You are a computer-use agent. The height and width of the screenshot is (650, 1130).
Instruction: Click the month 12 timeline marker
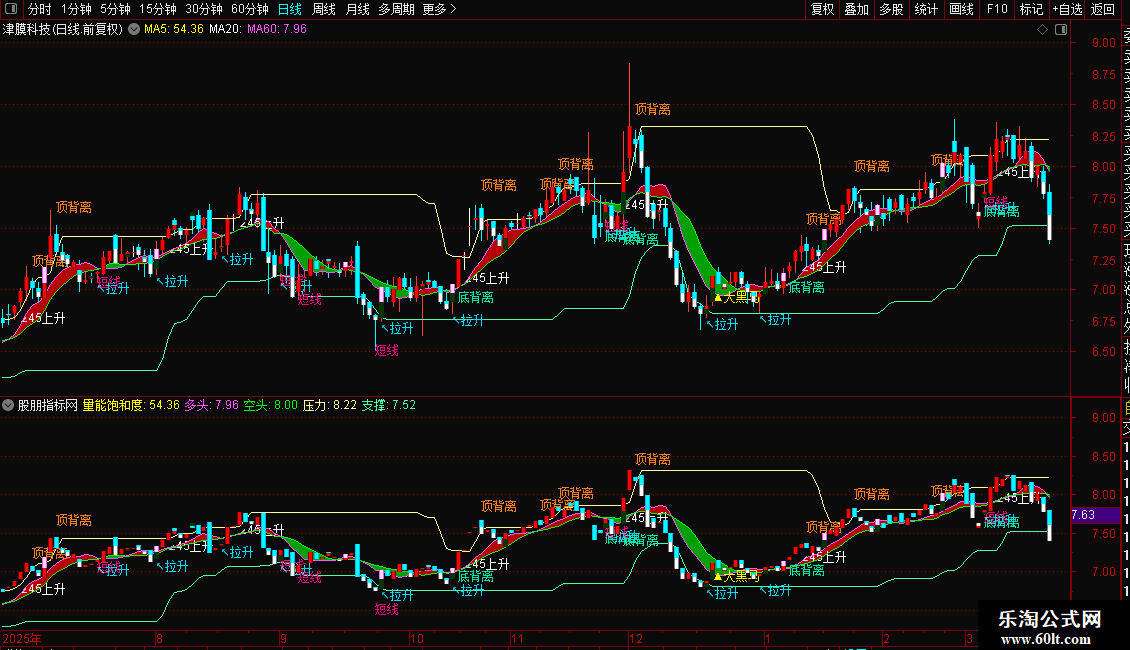[635, 638]
